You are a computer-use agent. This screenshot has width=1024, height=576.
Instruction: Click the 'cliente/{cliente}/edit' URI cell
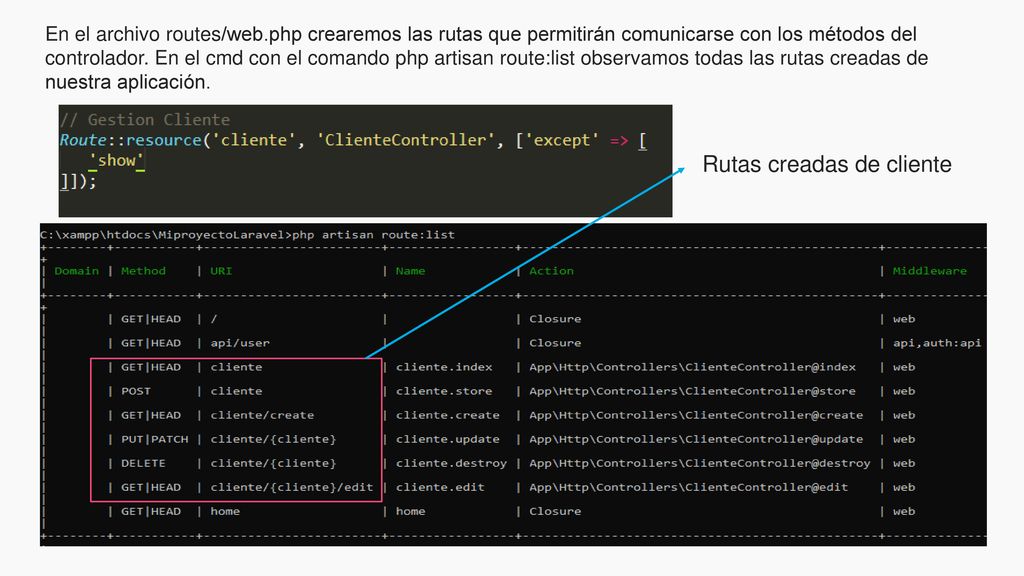pos(291,487)
